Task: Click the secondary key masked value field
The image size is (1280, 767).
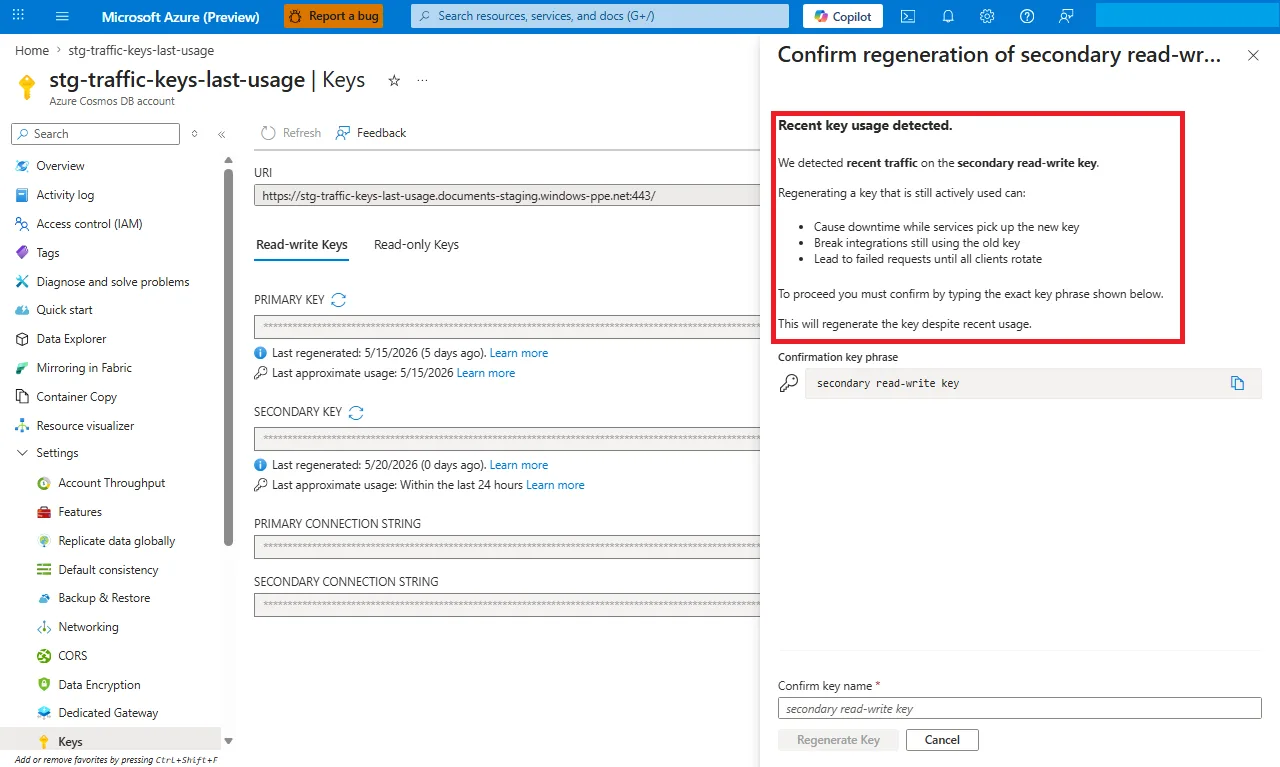Action: coord(507,439)
